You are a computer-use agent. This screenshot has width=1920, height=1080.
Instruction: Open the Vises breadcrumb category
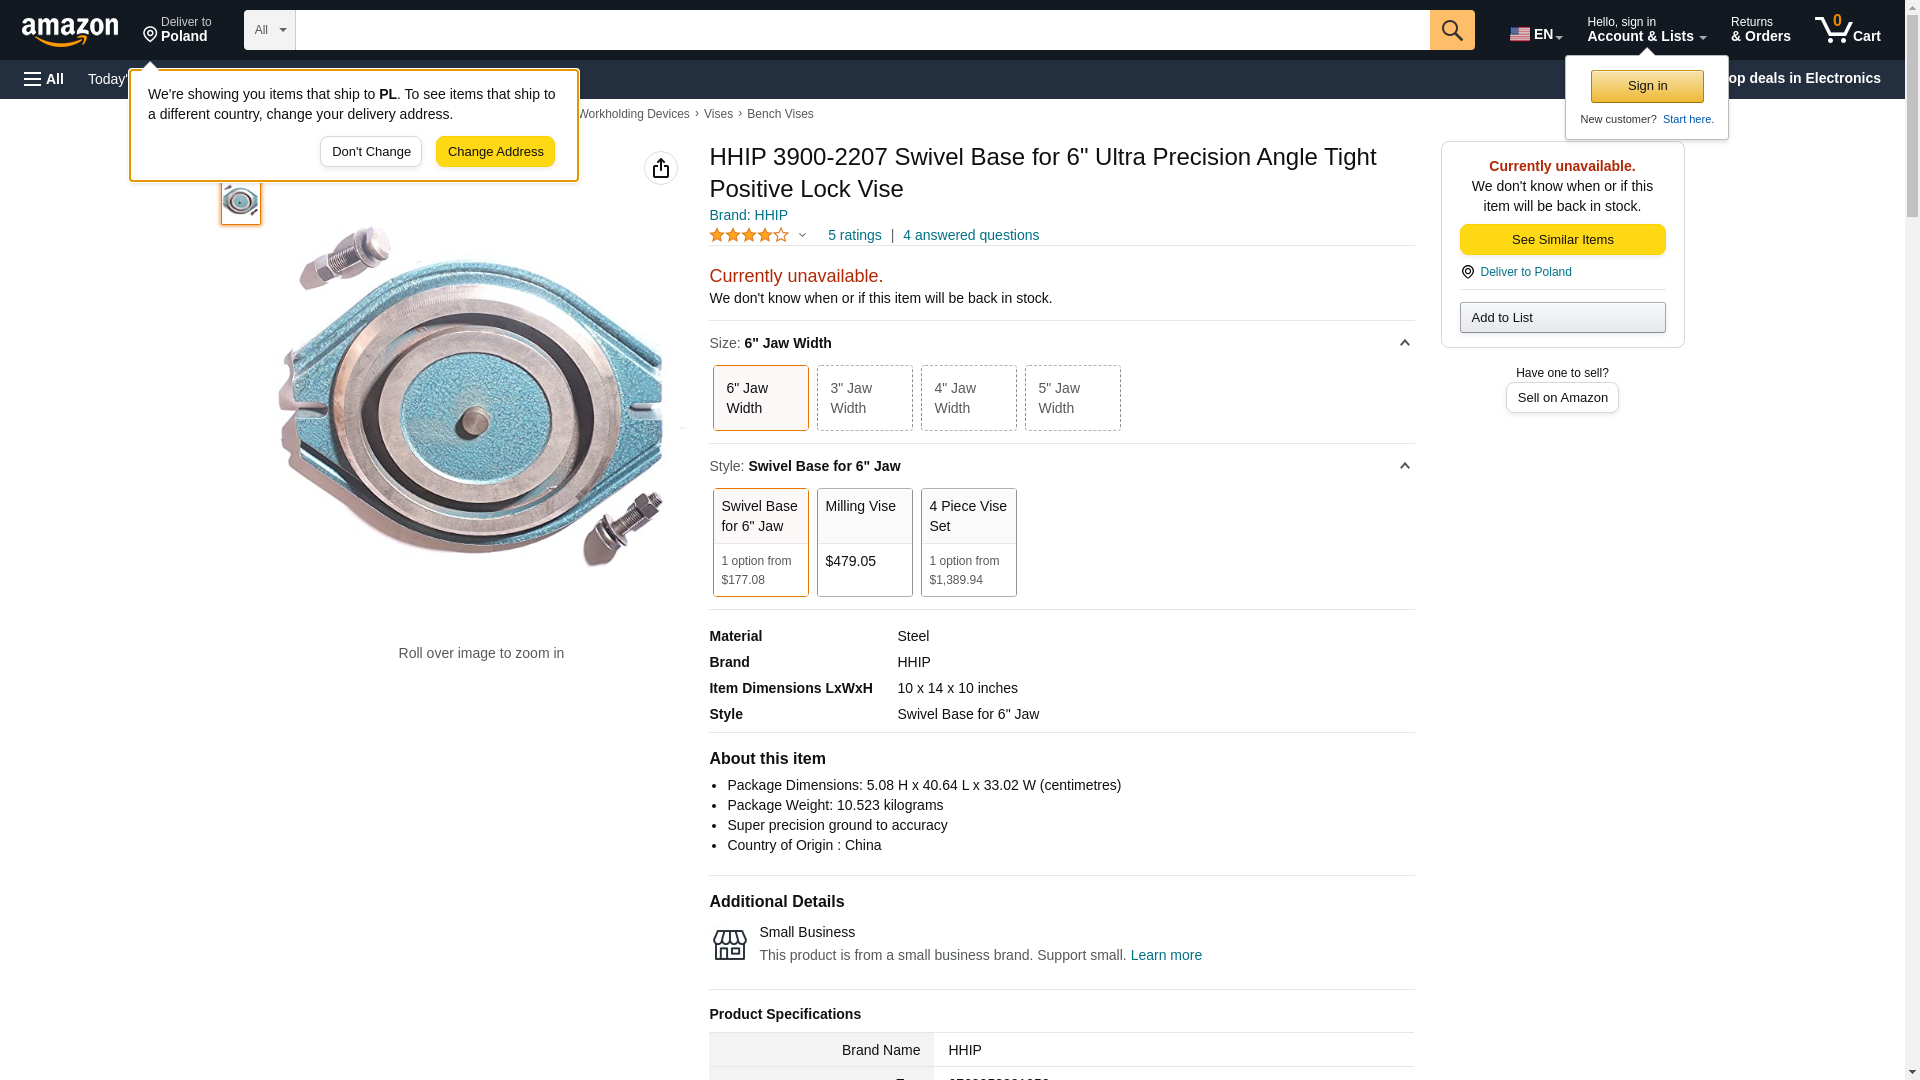tap(718, 114)
